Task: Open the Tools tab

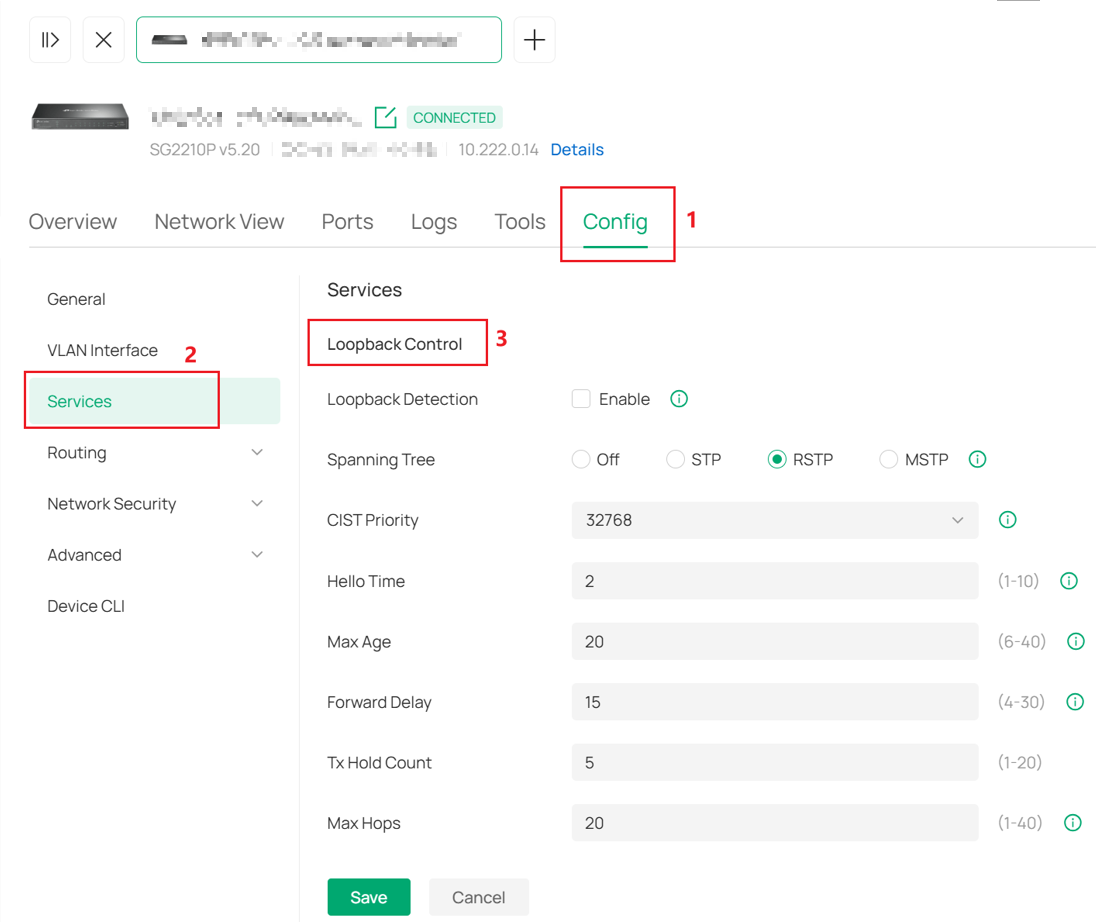Action: (519, 221)
